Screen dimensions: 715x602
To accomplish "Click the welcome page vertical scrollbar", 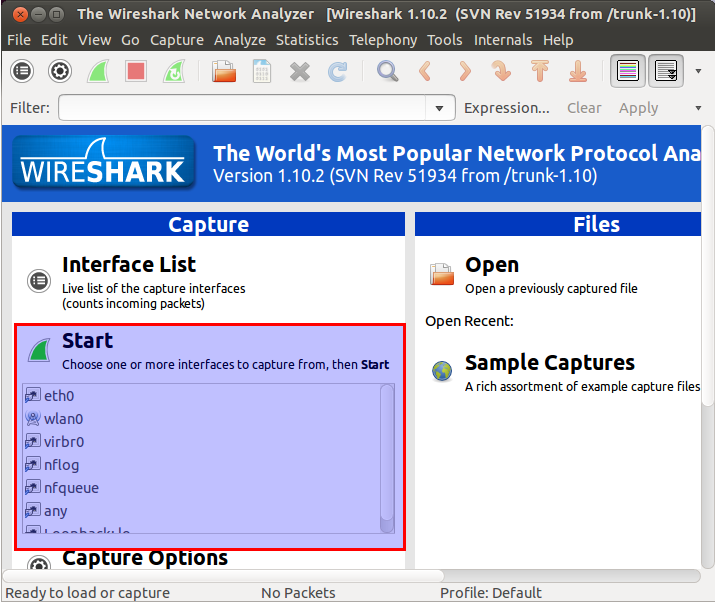I will pos(707,265).
